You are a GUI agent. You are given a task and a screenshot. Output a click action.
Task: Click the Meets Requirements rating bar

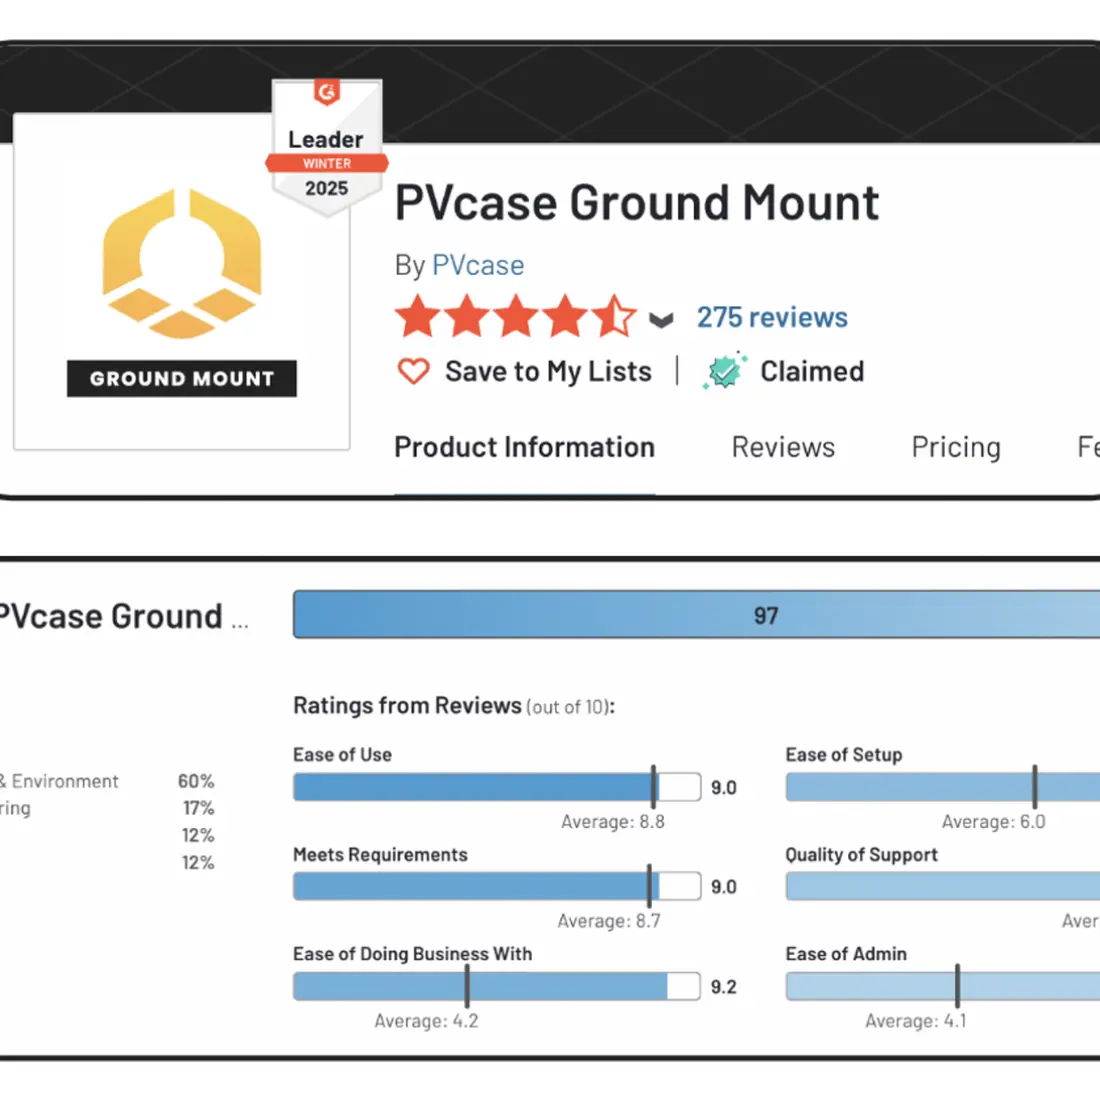[x=497, y=886]
